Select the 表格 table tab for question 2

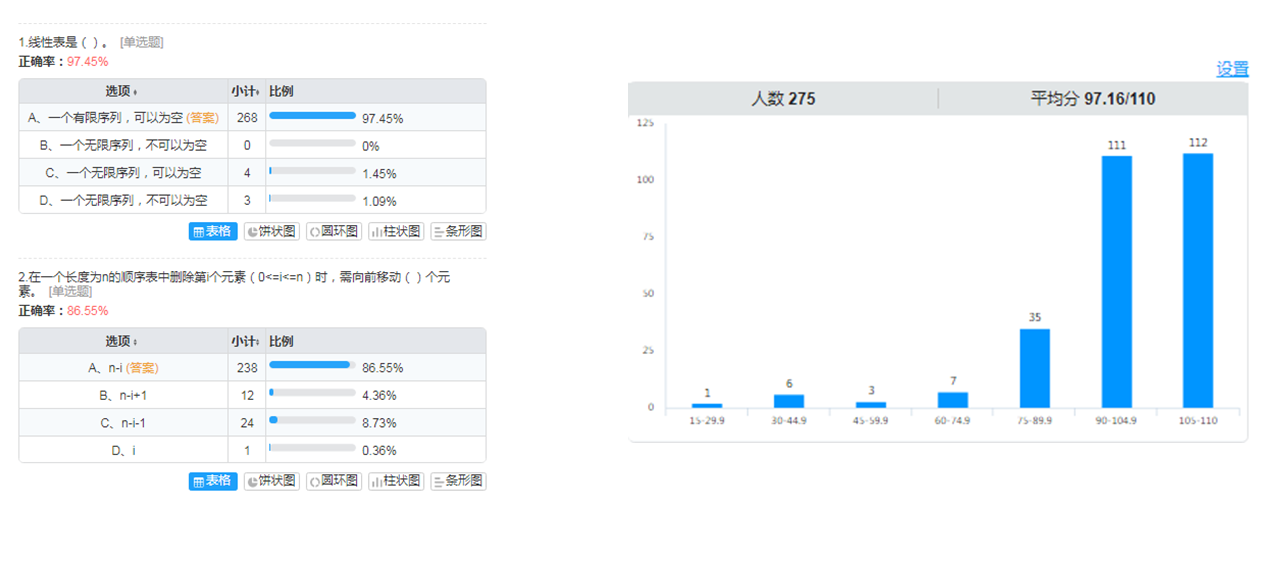[x=213, y=481]
